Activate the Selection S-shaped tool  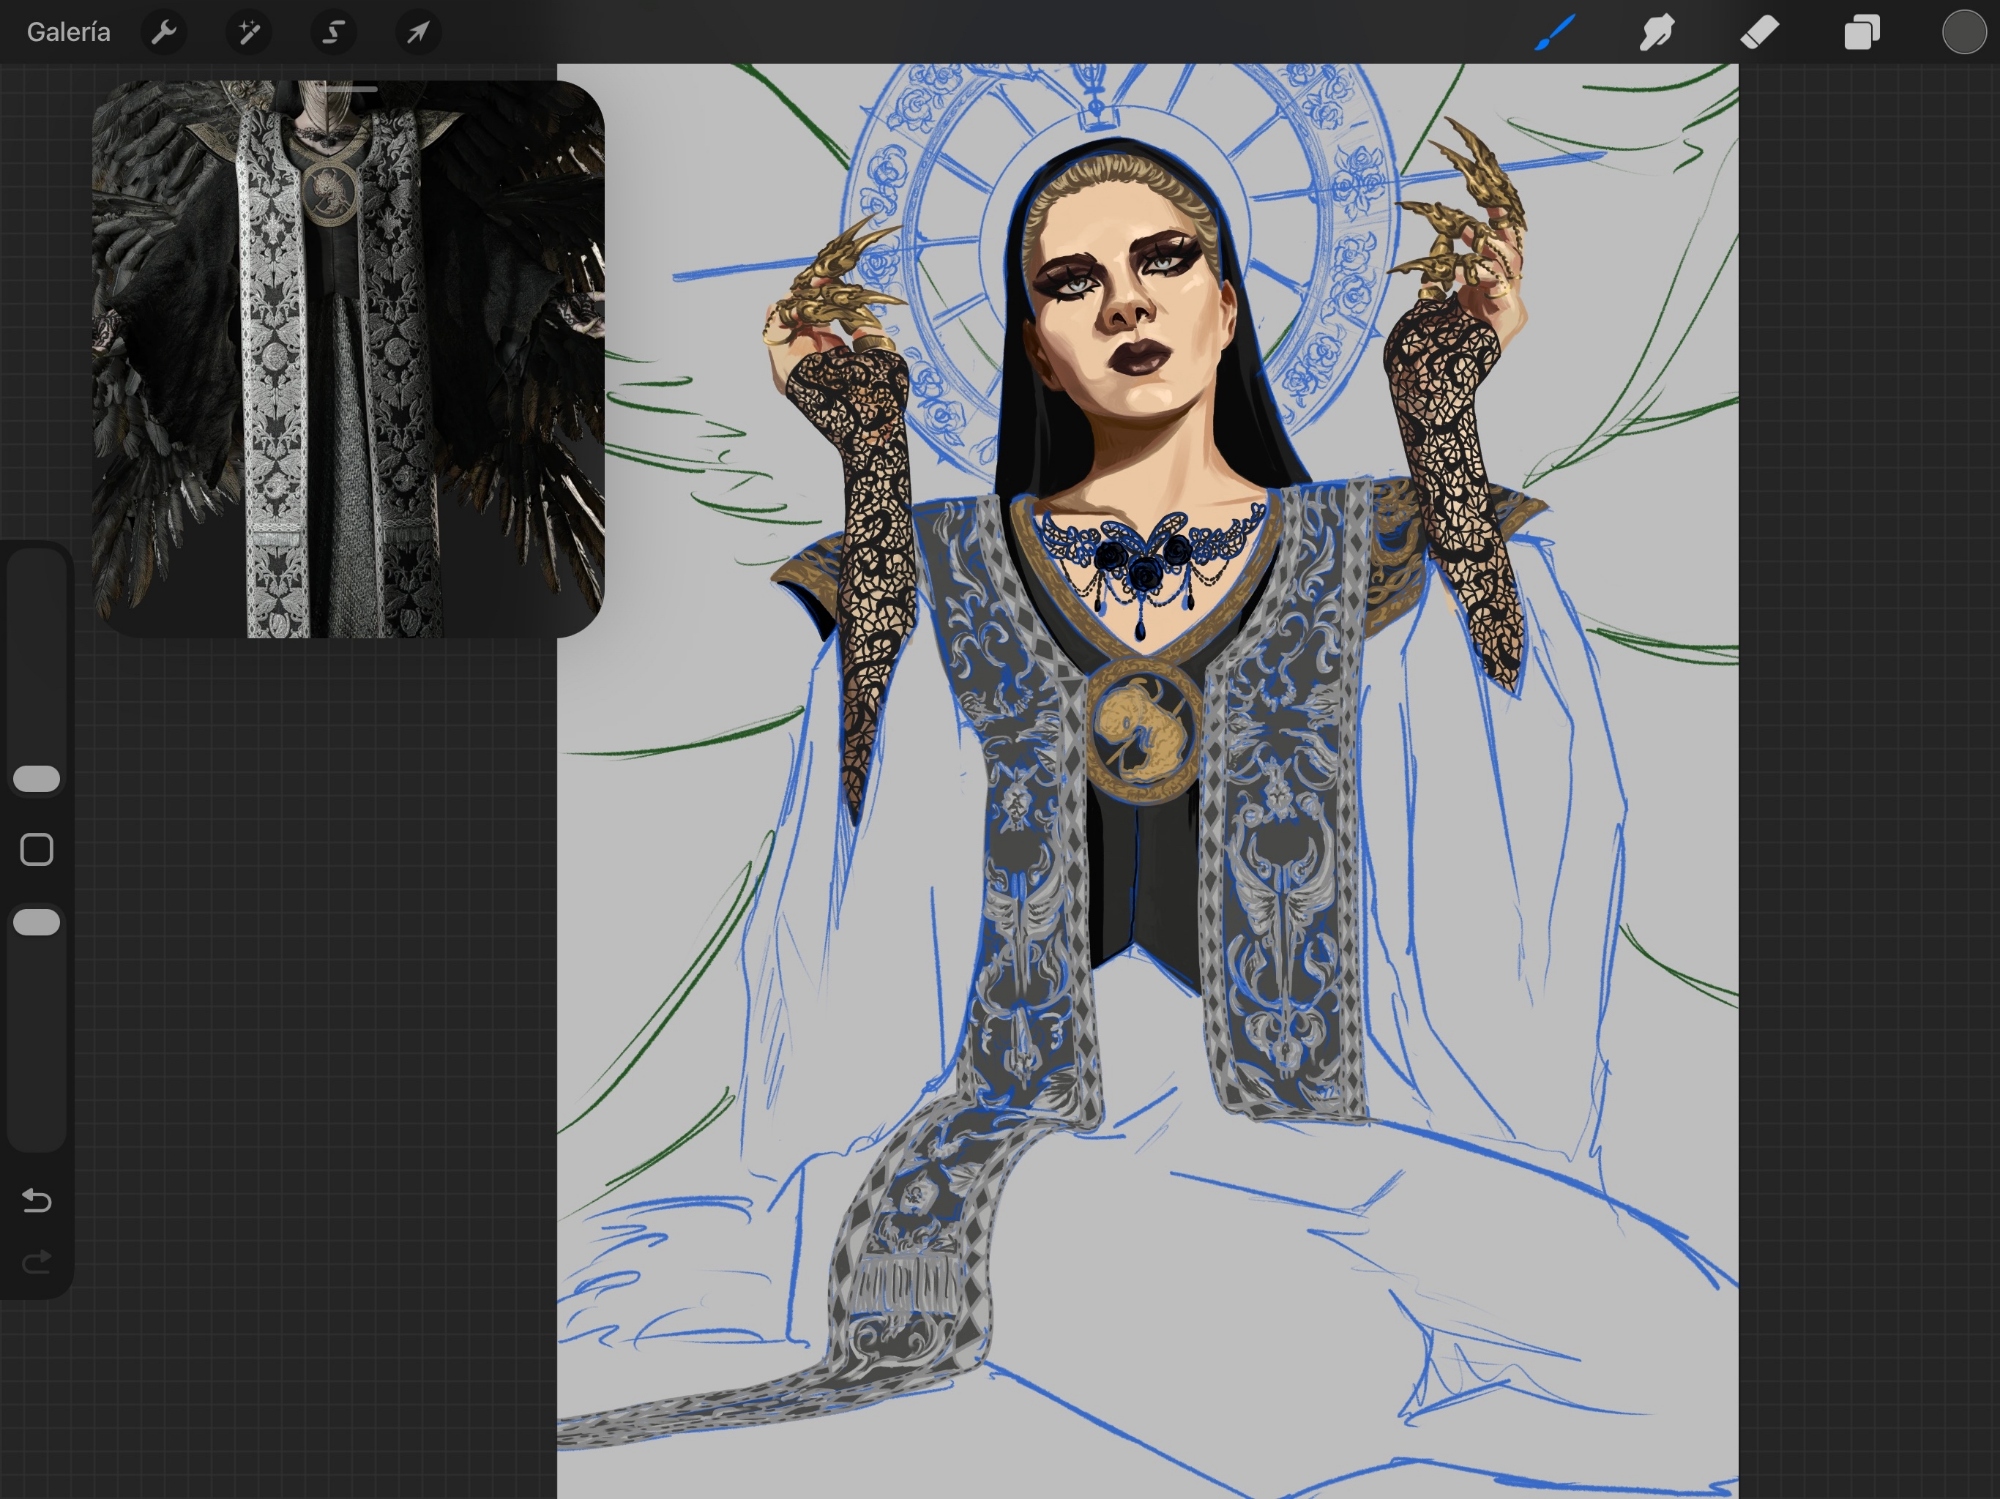pyautogui.click(x=333, y=33)
